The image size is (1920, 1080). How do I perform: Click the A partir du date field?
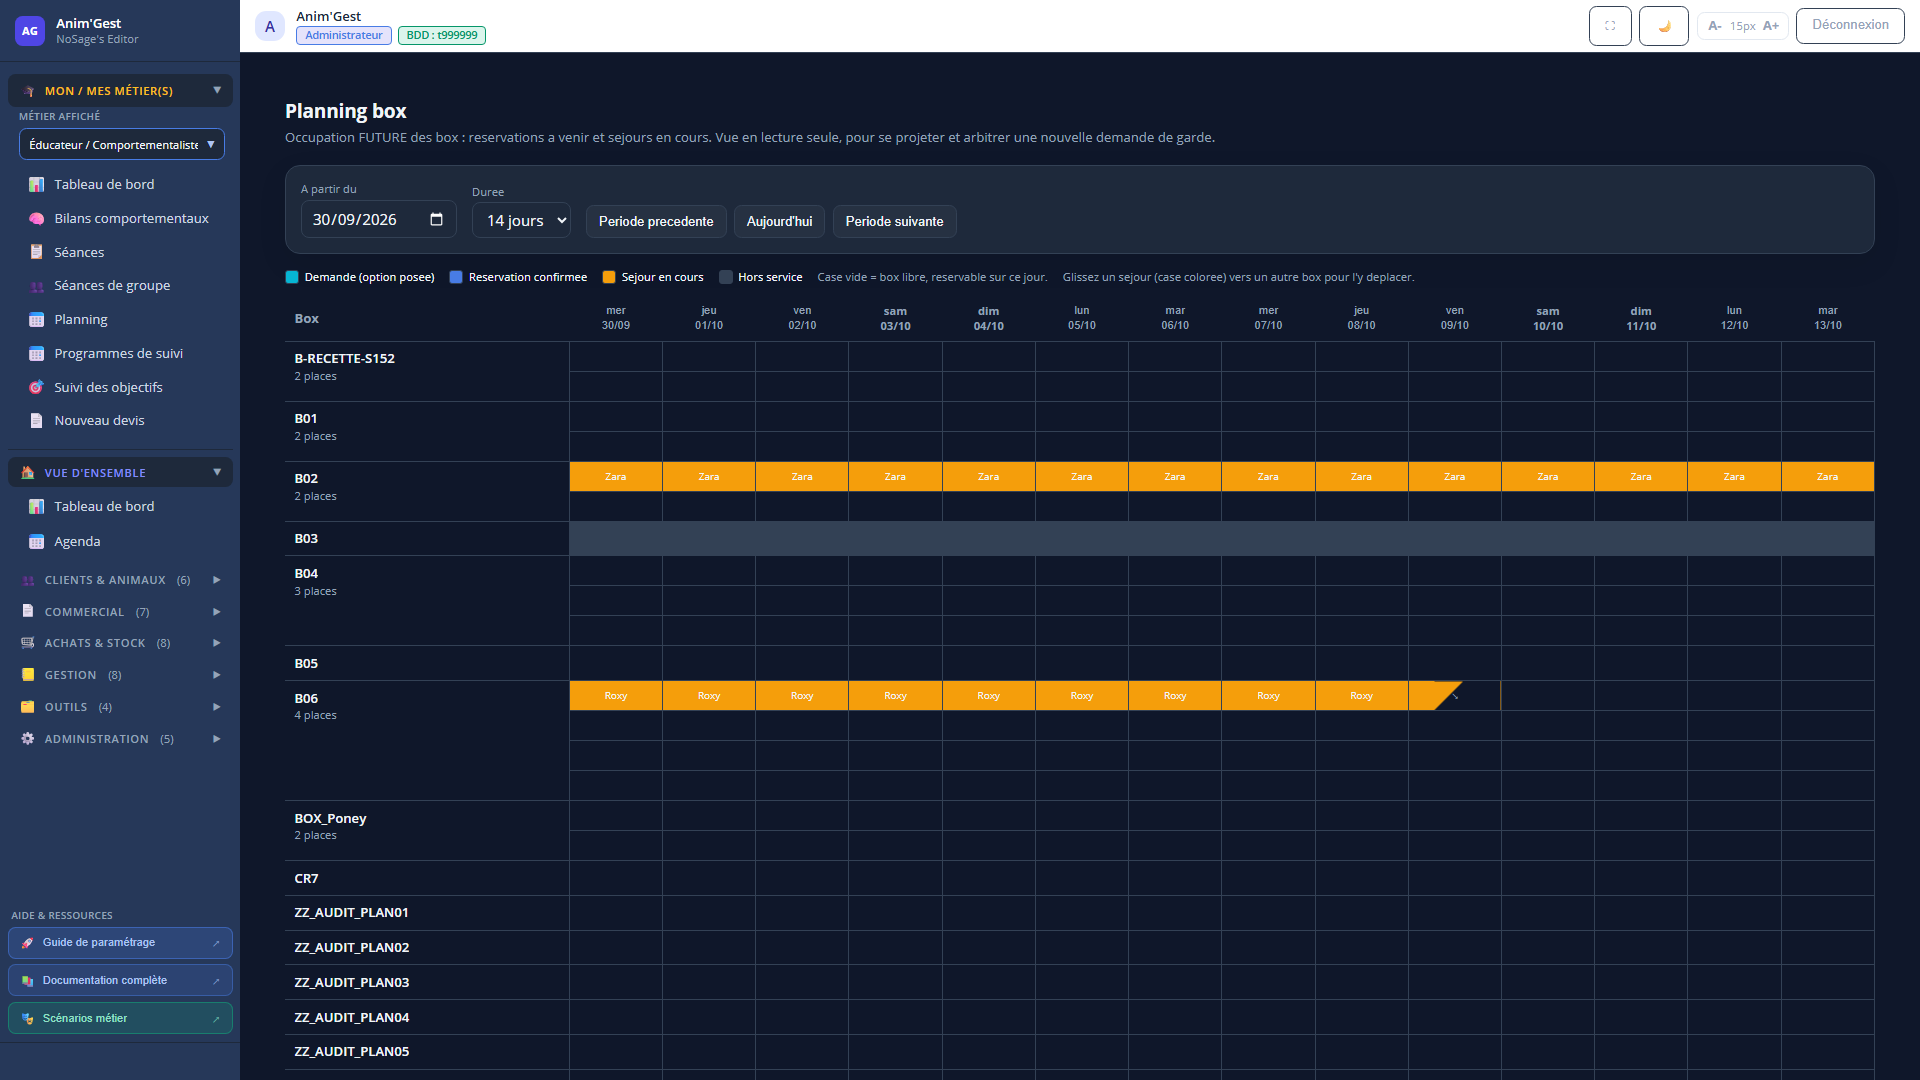(x=378, y=220)
